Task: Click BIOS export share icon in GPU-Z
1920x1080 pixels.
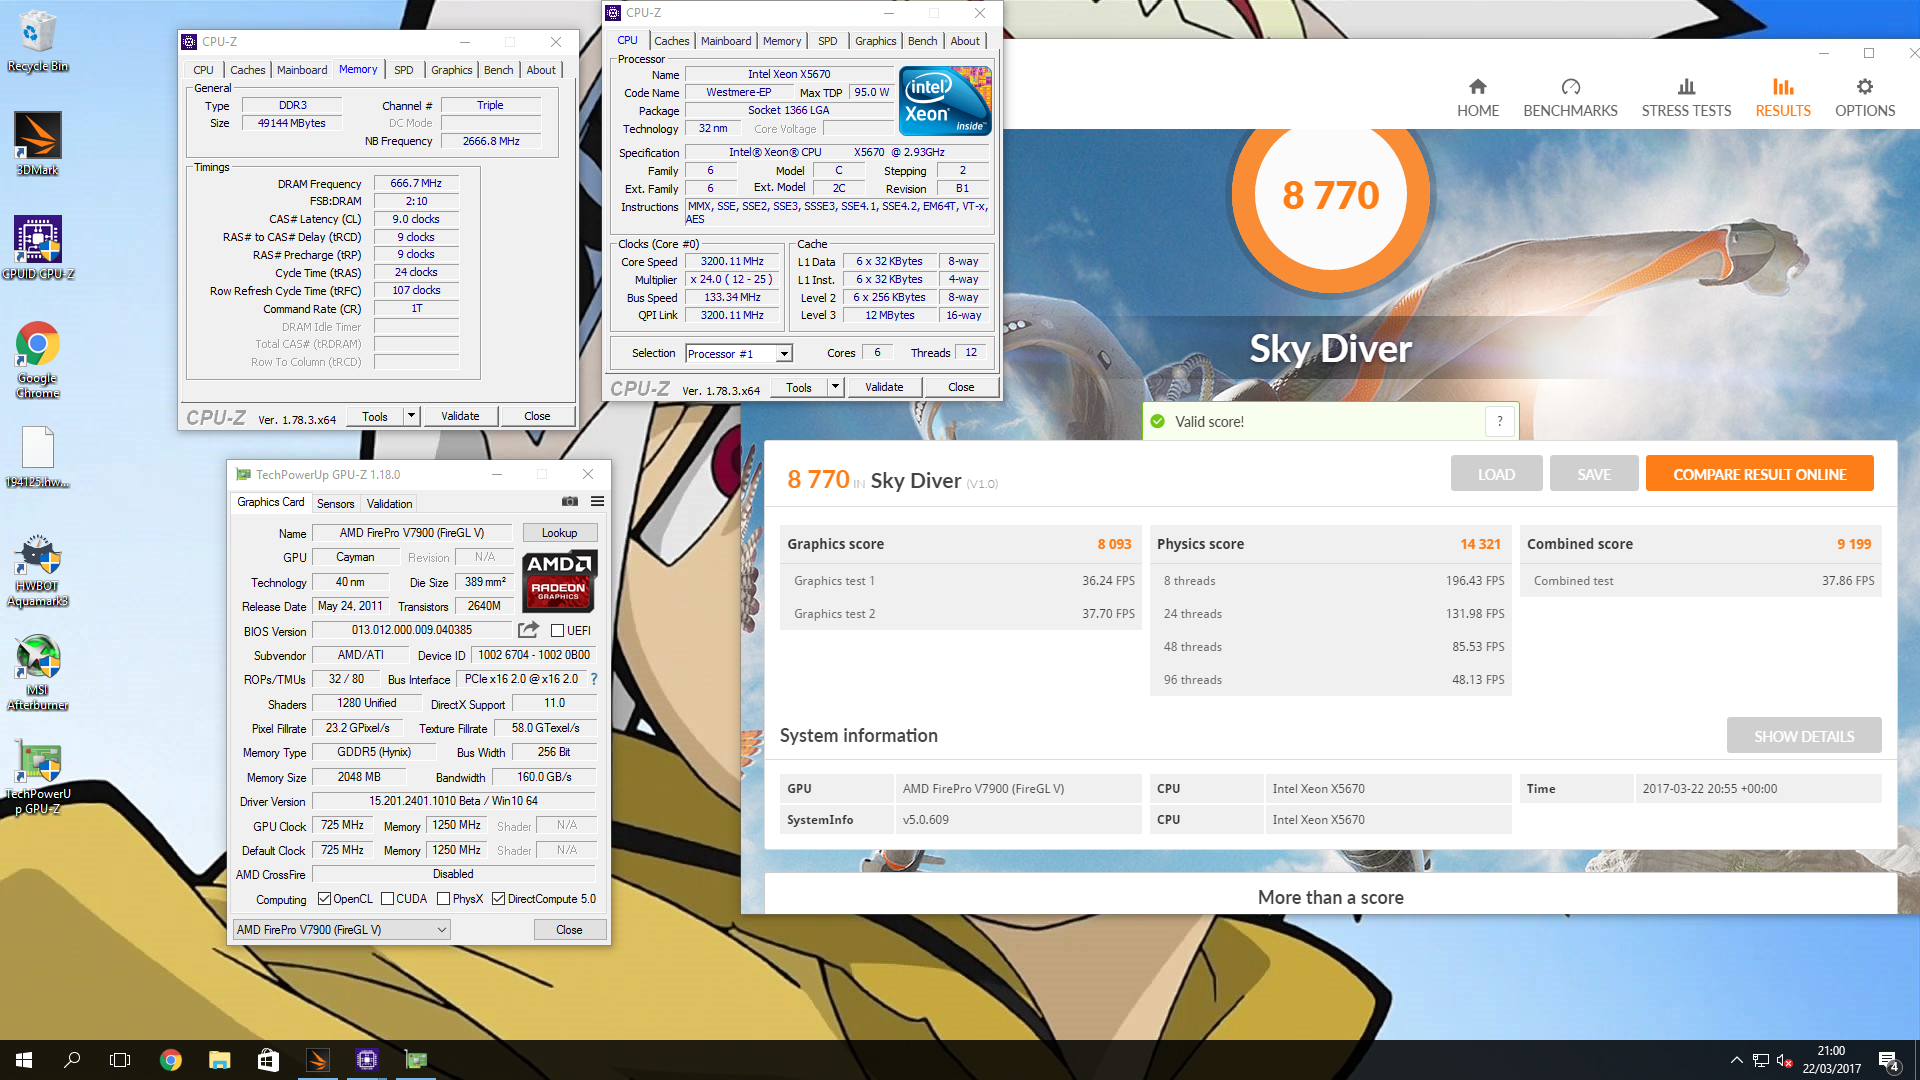Action: click(x=528, y=630)
